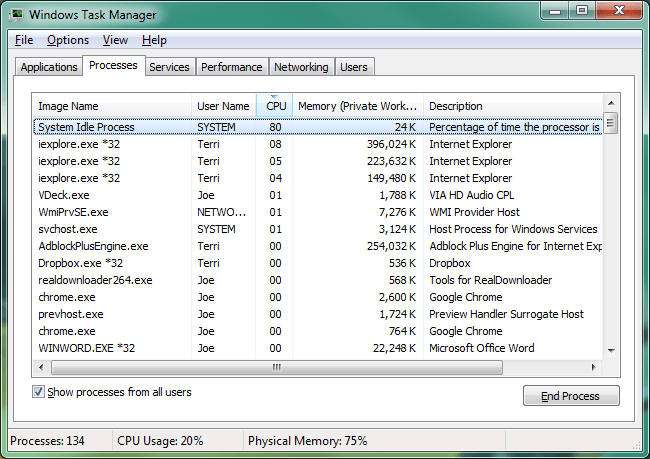The image size is (650, 459).
Task: Select the WINWORD.EXE *32 process row
Action: point(318,348)
